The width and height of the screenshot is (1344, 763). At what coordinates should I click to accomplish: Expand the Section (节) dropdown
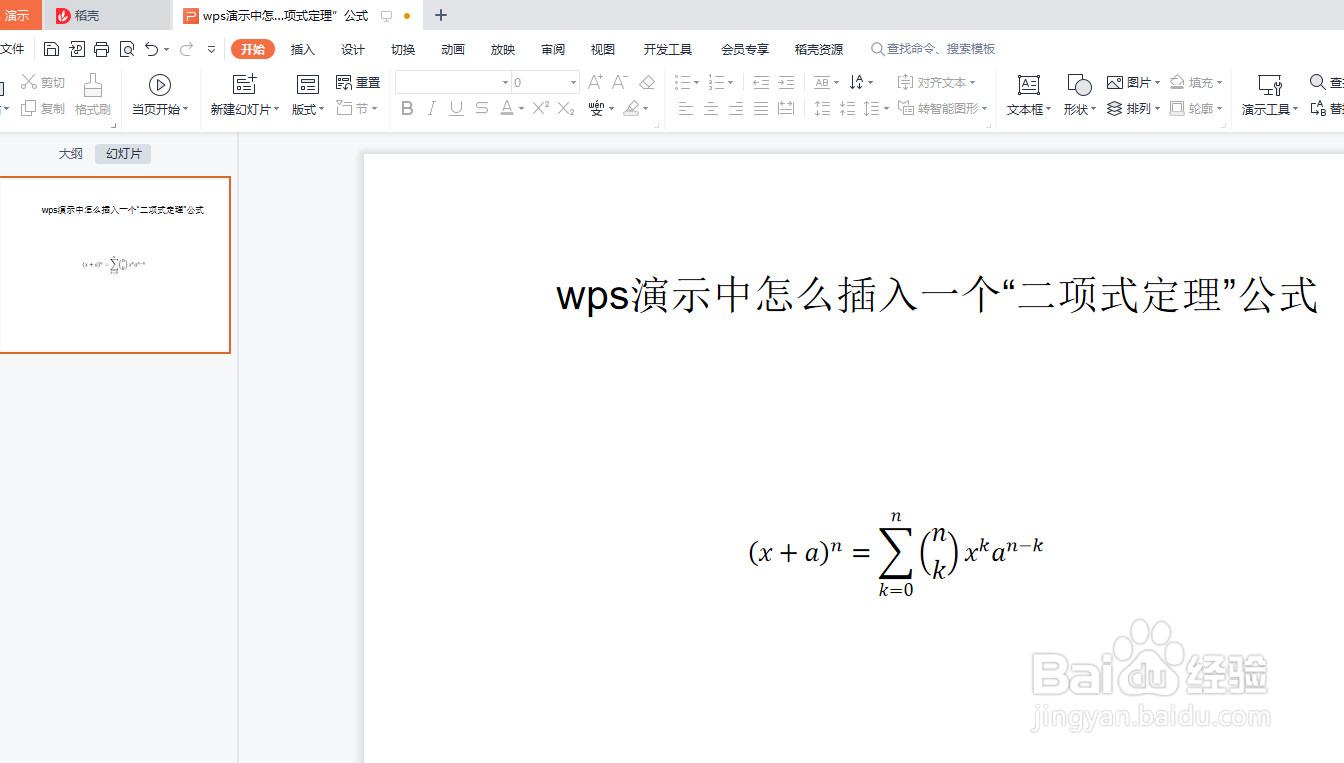point(375,109)
